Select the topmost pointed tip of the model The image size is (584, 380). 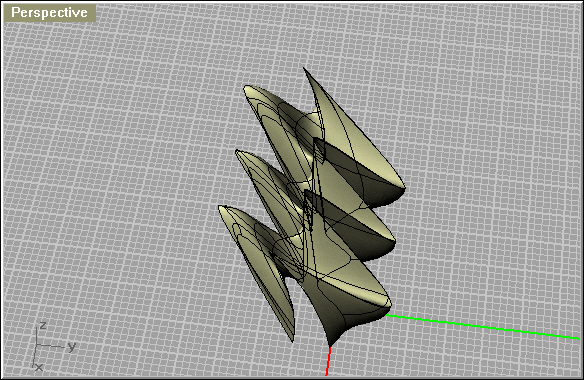click(304, 69)
